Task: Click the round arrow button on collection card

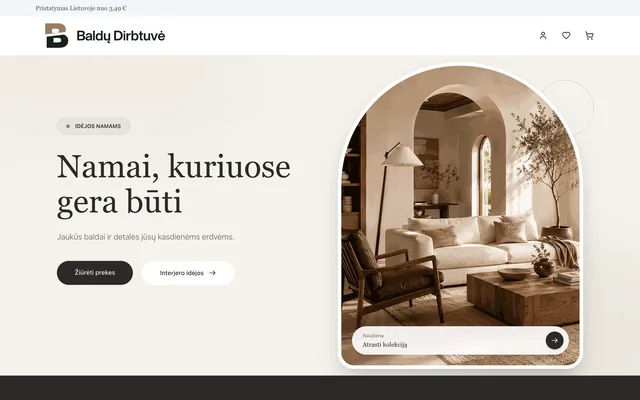Action: pos(554,340)
